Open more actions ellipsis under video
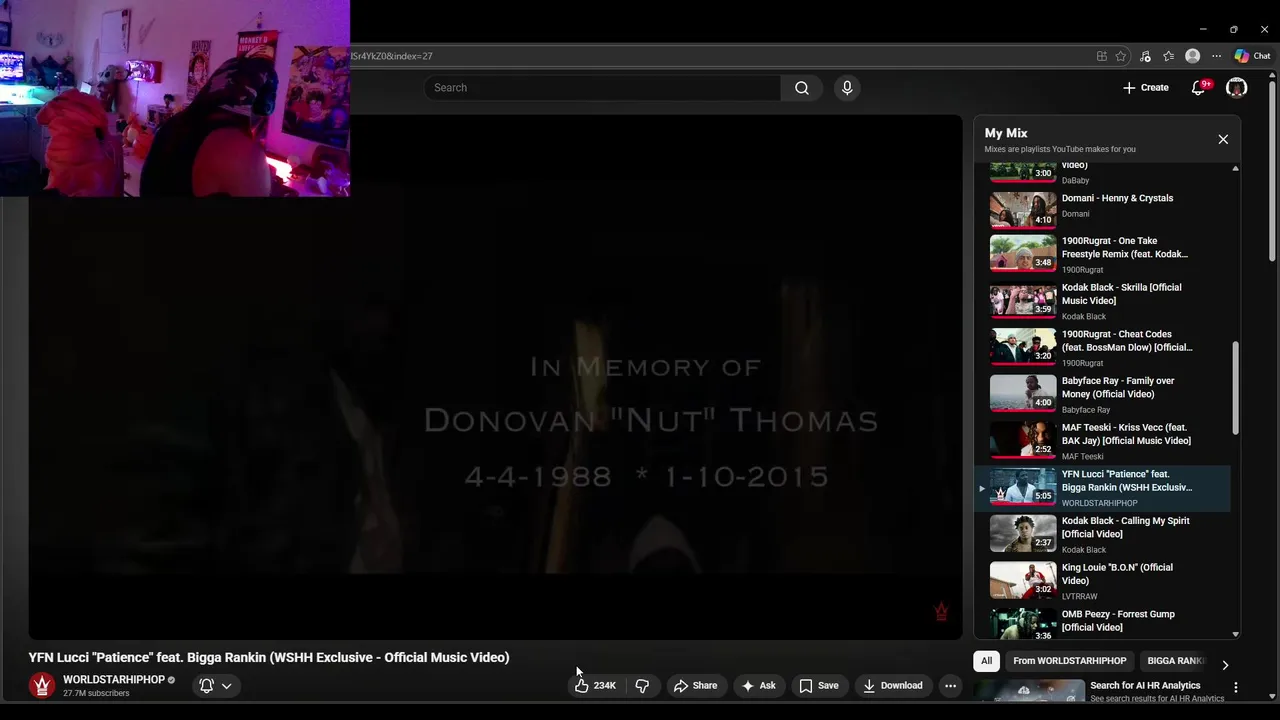 pyautogui.click(x=950, y=686)
